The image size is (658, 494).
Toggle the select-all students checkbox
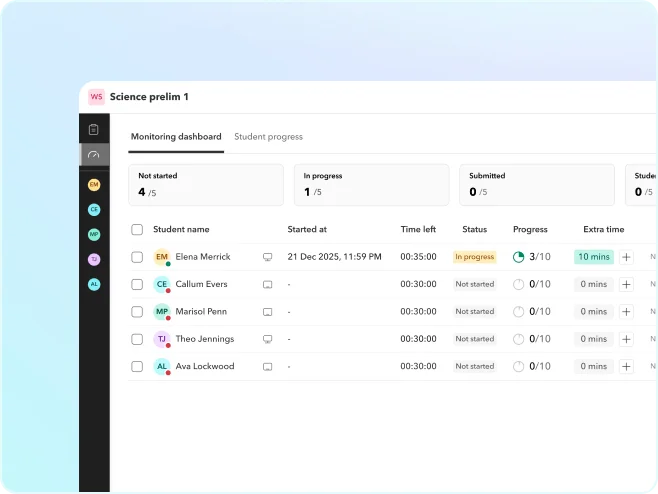137,230
